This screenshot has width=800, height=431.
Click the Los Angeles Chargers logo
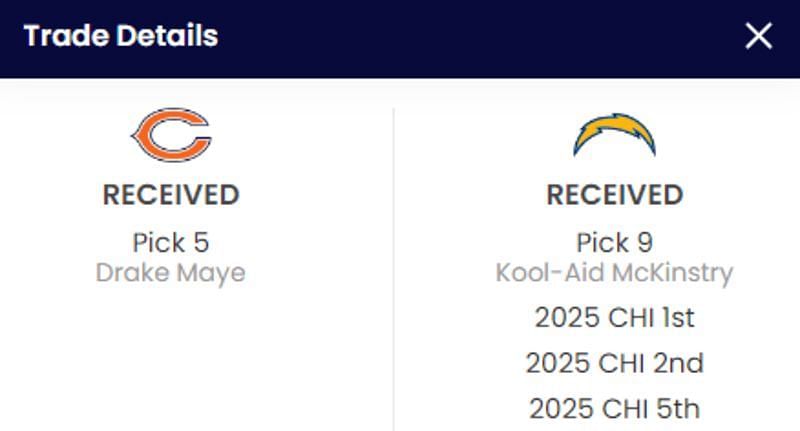614,135
